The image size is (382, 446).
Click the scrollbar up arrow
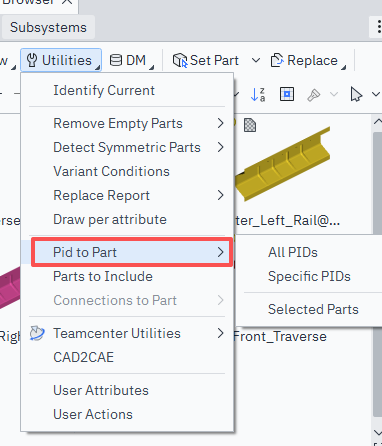pyautogui.click(x=377, y=122)
